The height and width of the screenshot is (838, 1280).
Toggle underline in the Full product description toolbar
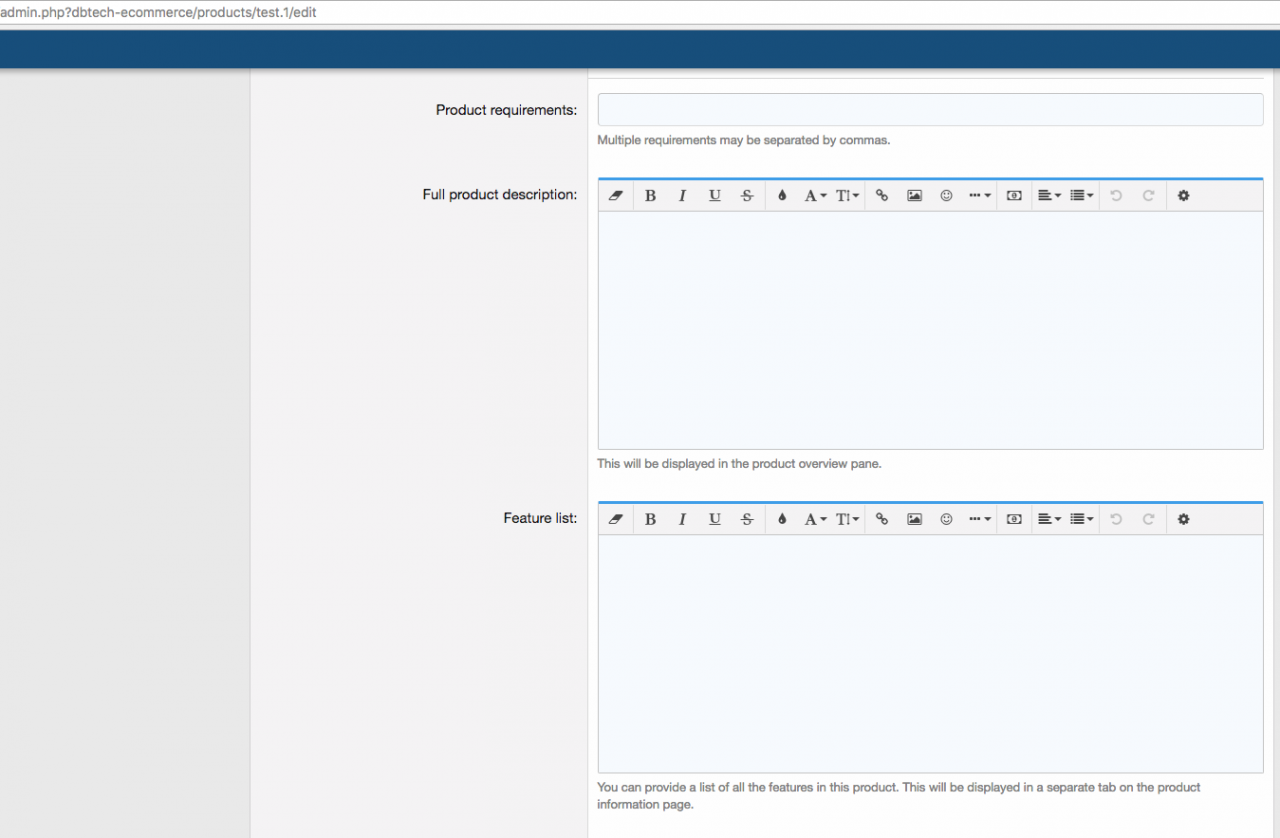tap(715, 196)
